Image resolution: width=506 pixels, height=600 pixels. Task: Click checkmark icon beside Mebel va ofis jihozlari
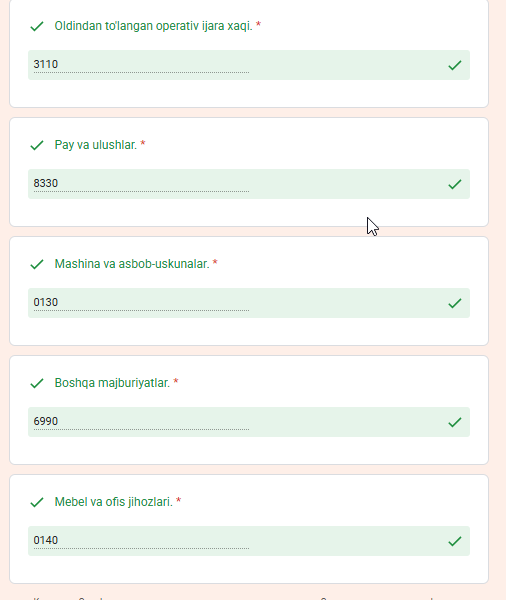point(37,502)
